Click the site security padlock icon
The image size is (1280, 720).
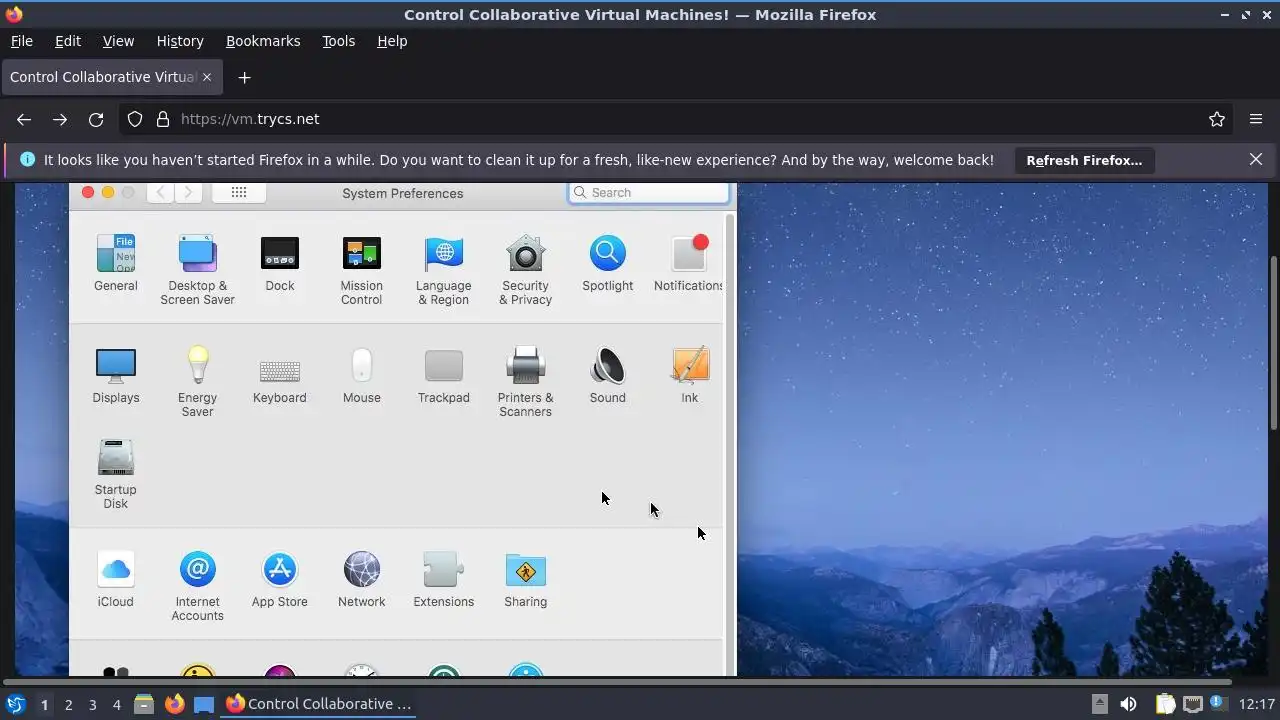click(x=163, y=119)
